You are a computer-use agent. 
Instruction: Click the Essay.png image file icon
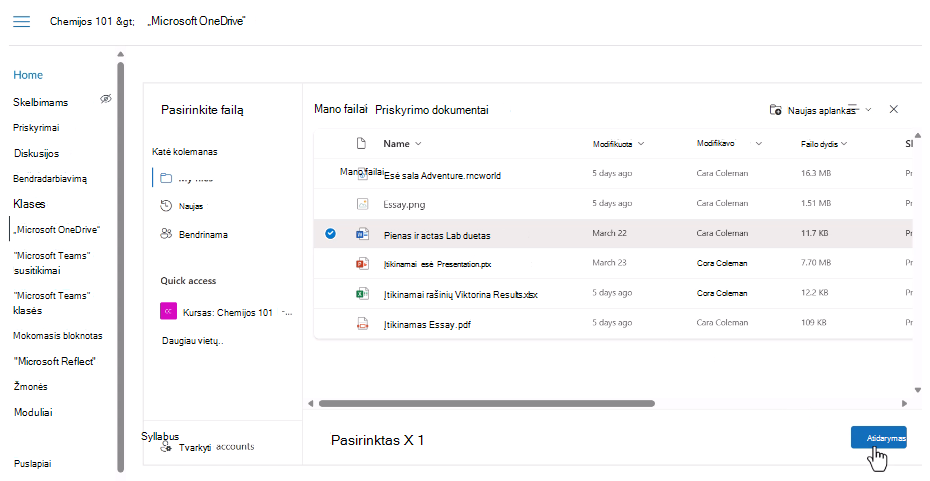click(x=362, y=204)
